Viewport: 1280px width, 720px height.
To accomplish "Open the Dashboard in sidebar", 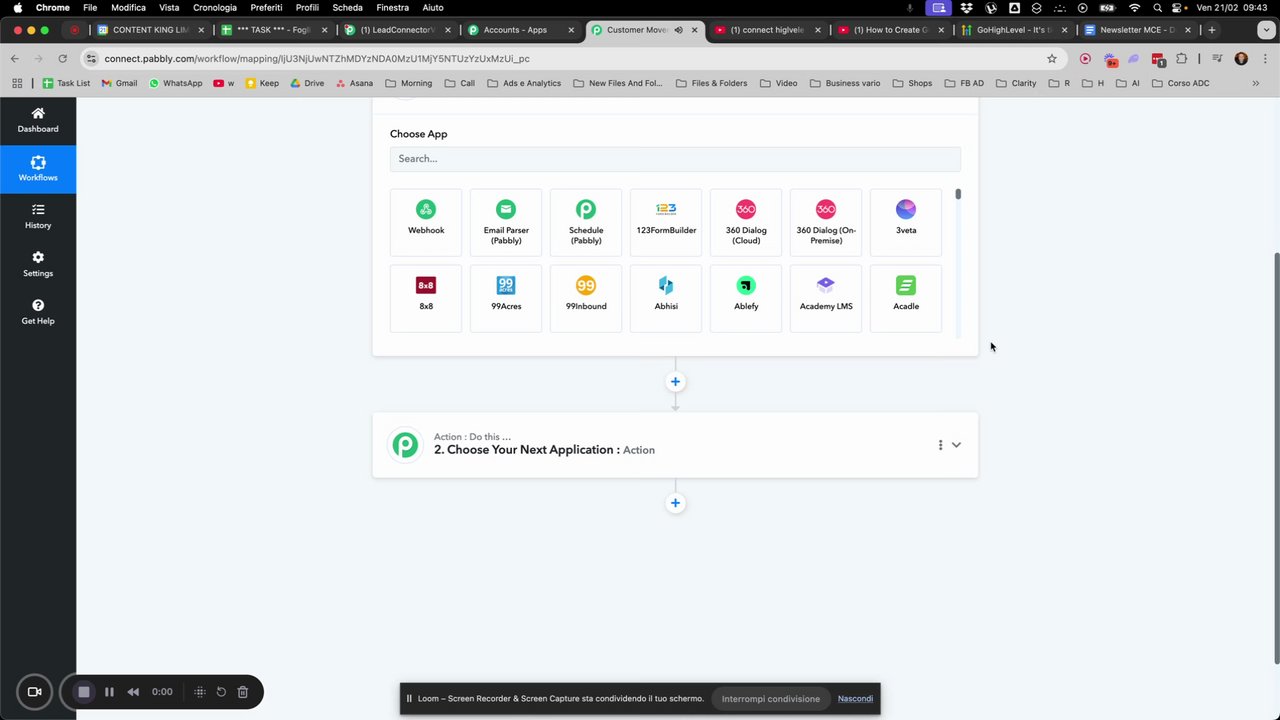I will pyautogui.click(x=38, y=120).
